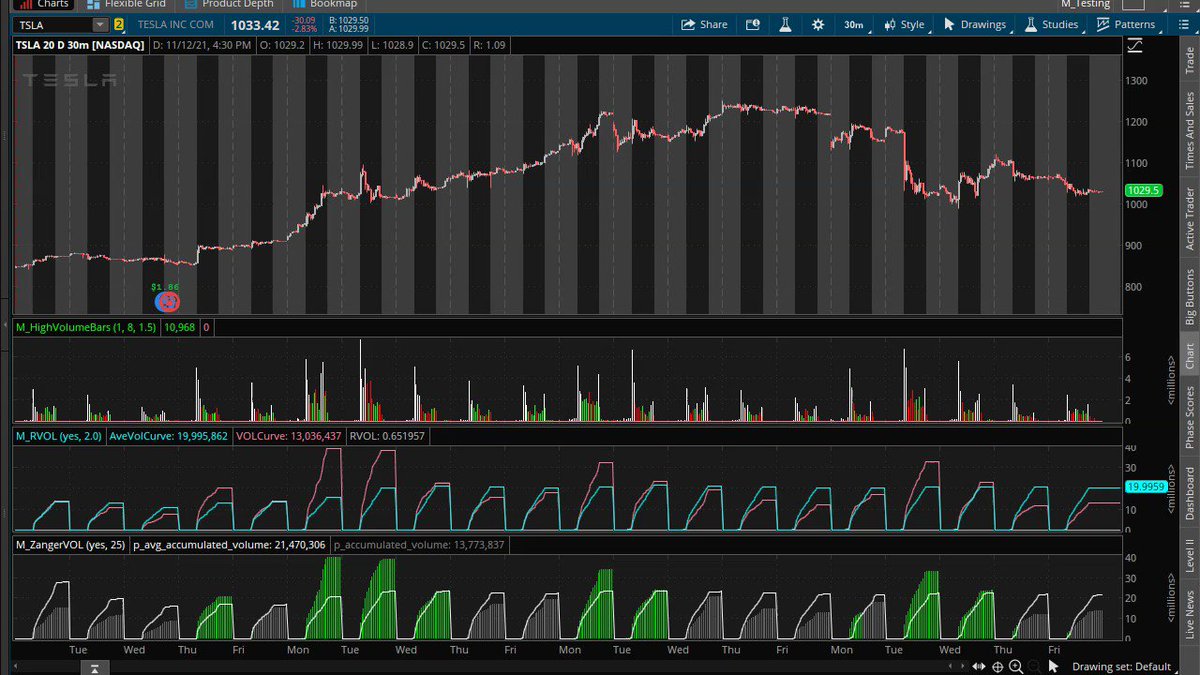Open the Active Trader side tab
Screen dimensions: 1200x675
tap(1189, 219)
